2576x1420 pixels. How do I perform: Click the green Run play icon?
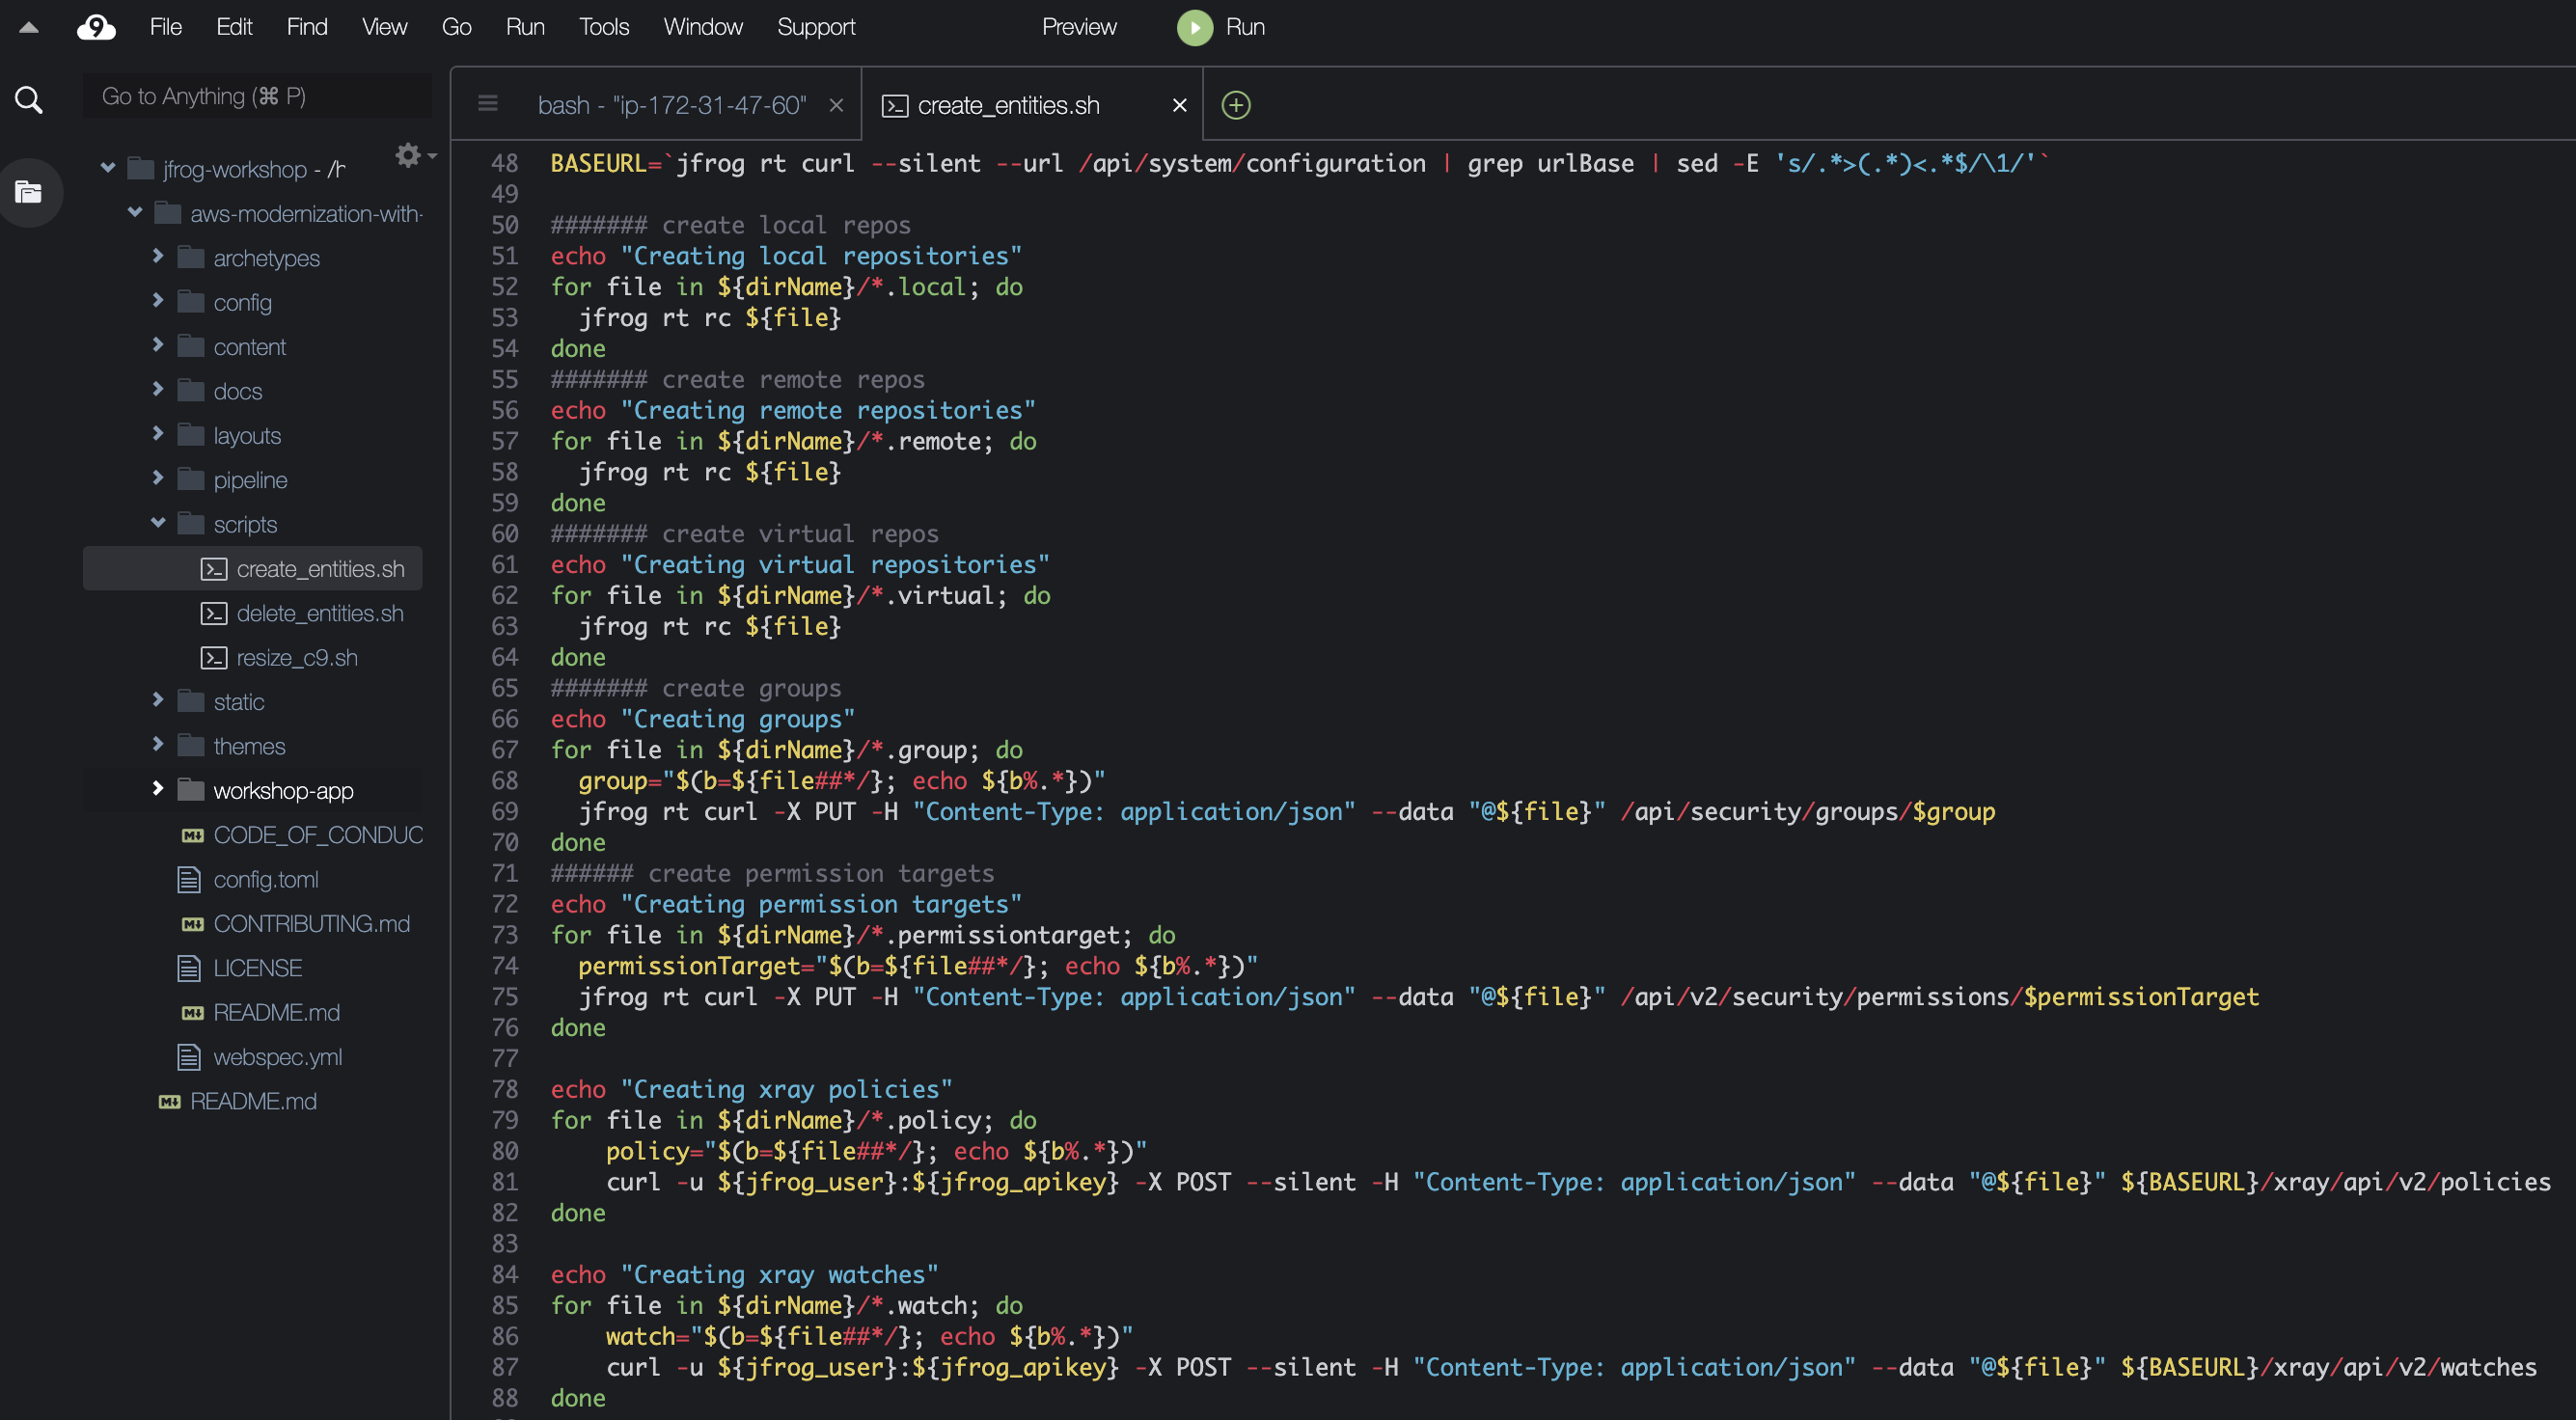coord(1194,27)
